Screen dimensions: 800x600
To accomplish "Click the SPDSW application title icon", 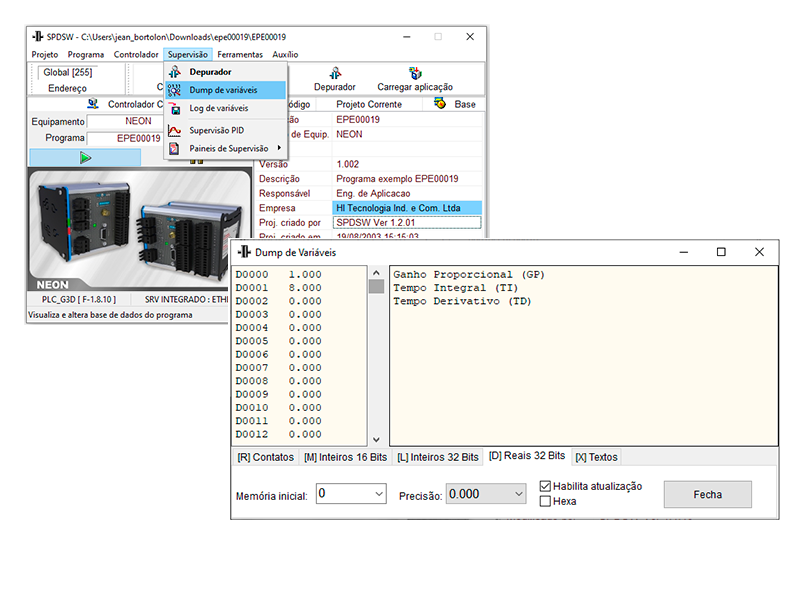I will coord(38,37).
